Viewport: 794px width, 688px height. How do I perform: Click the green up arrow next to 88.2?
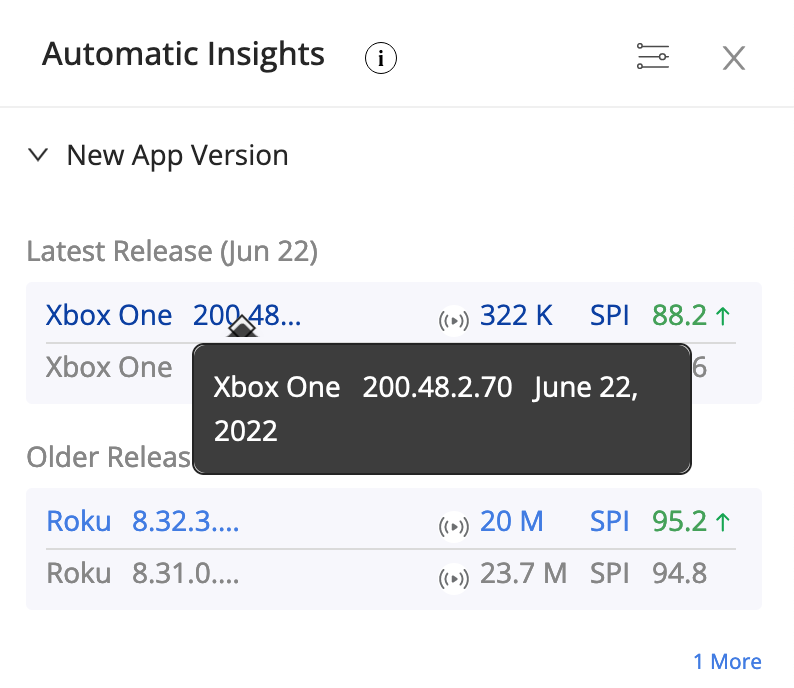tap(724, 316)
